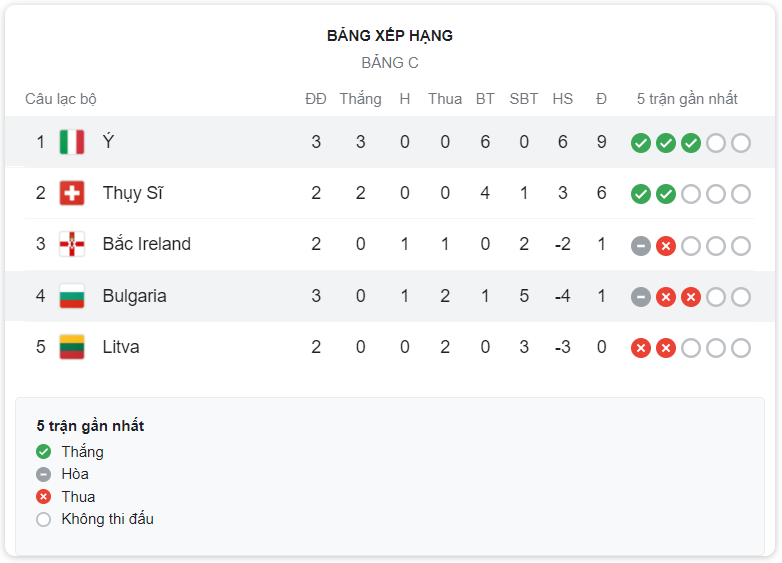Open the Bắc Ireland team link
The image size is (782, 563).
147,244
